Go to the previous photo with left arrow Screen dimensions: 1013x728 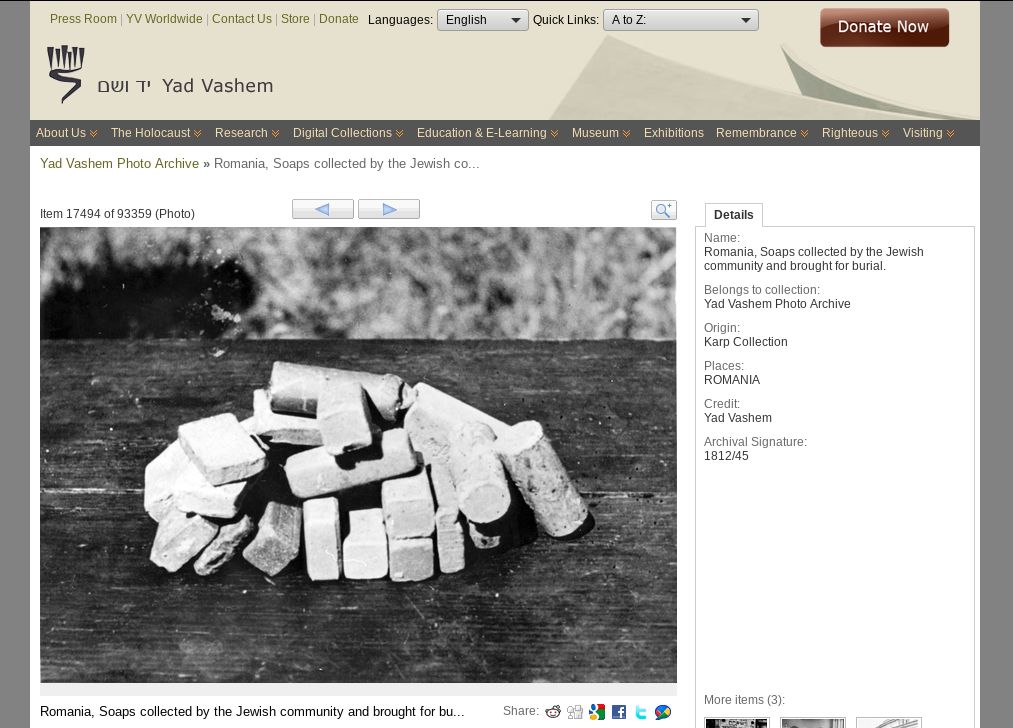coord(322,209)
